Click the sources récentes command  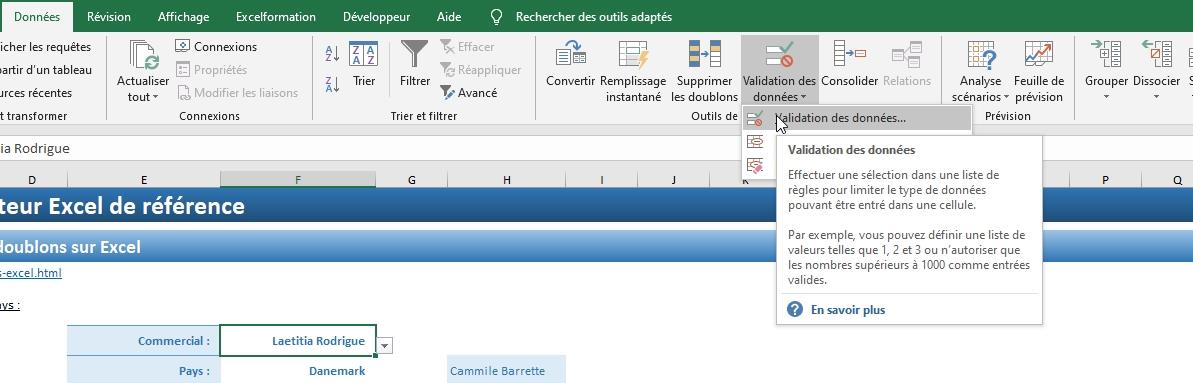[36, 93]
